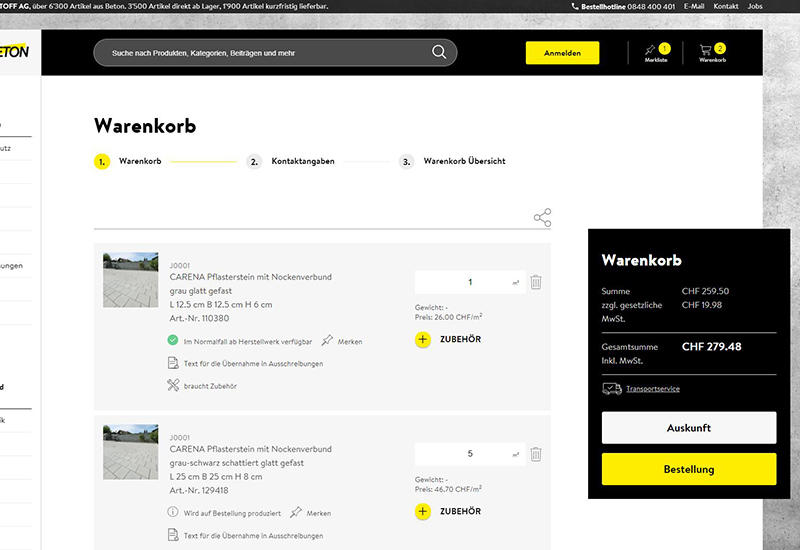Open the Transportservice link
This screenshot has height=550, width=800.
(x=653, y=389)
